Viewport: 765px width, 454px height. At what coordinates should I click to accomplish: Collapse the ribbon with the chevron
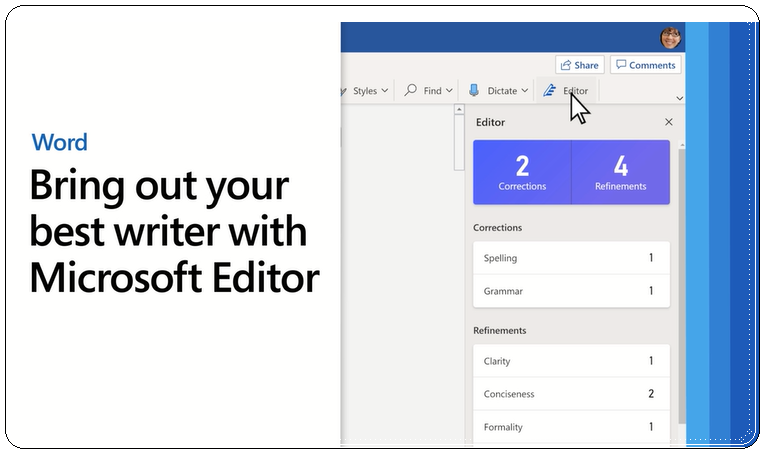click(680, 99)
